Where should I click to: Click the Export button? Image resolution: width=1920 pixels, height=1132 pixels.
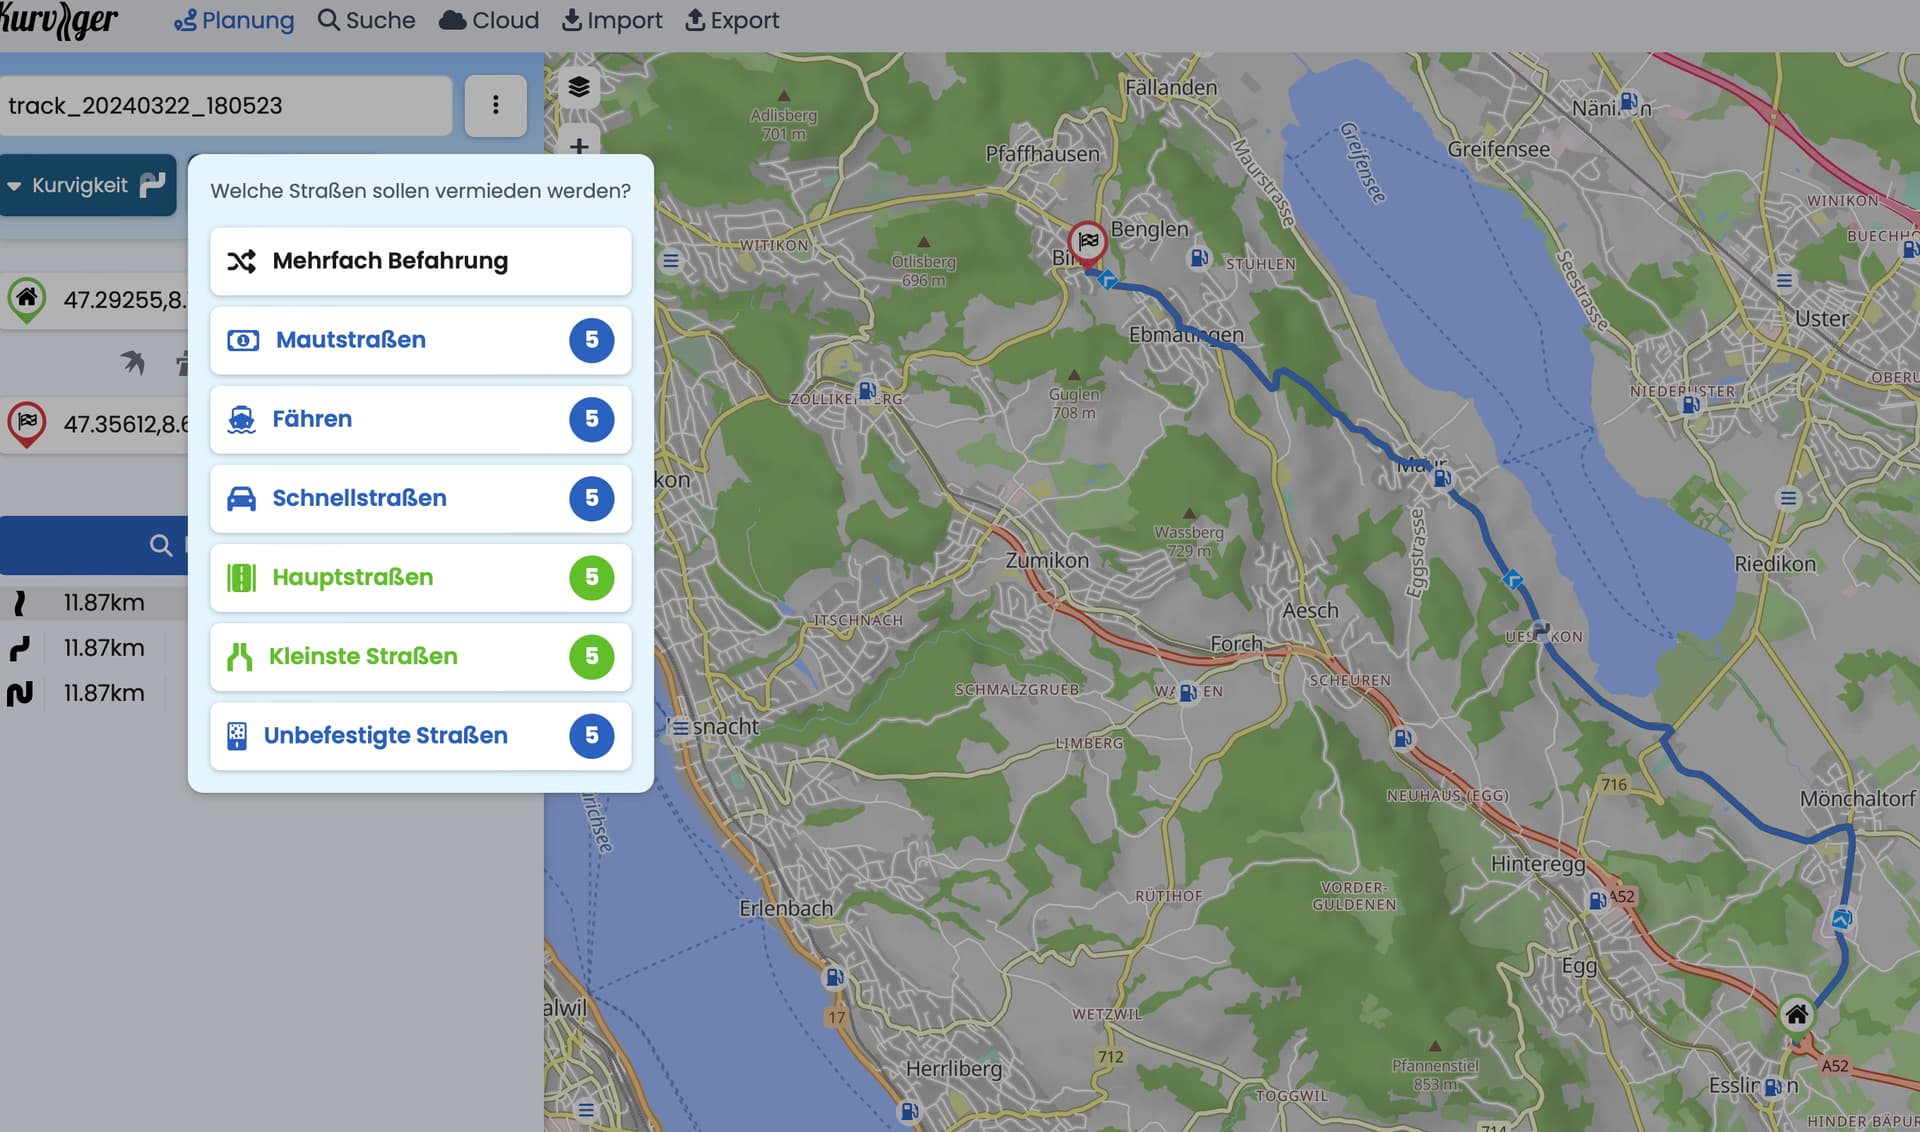tap(732, 20)
